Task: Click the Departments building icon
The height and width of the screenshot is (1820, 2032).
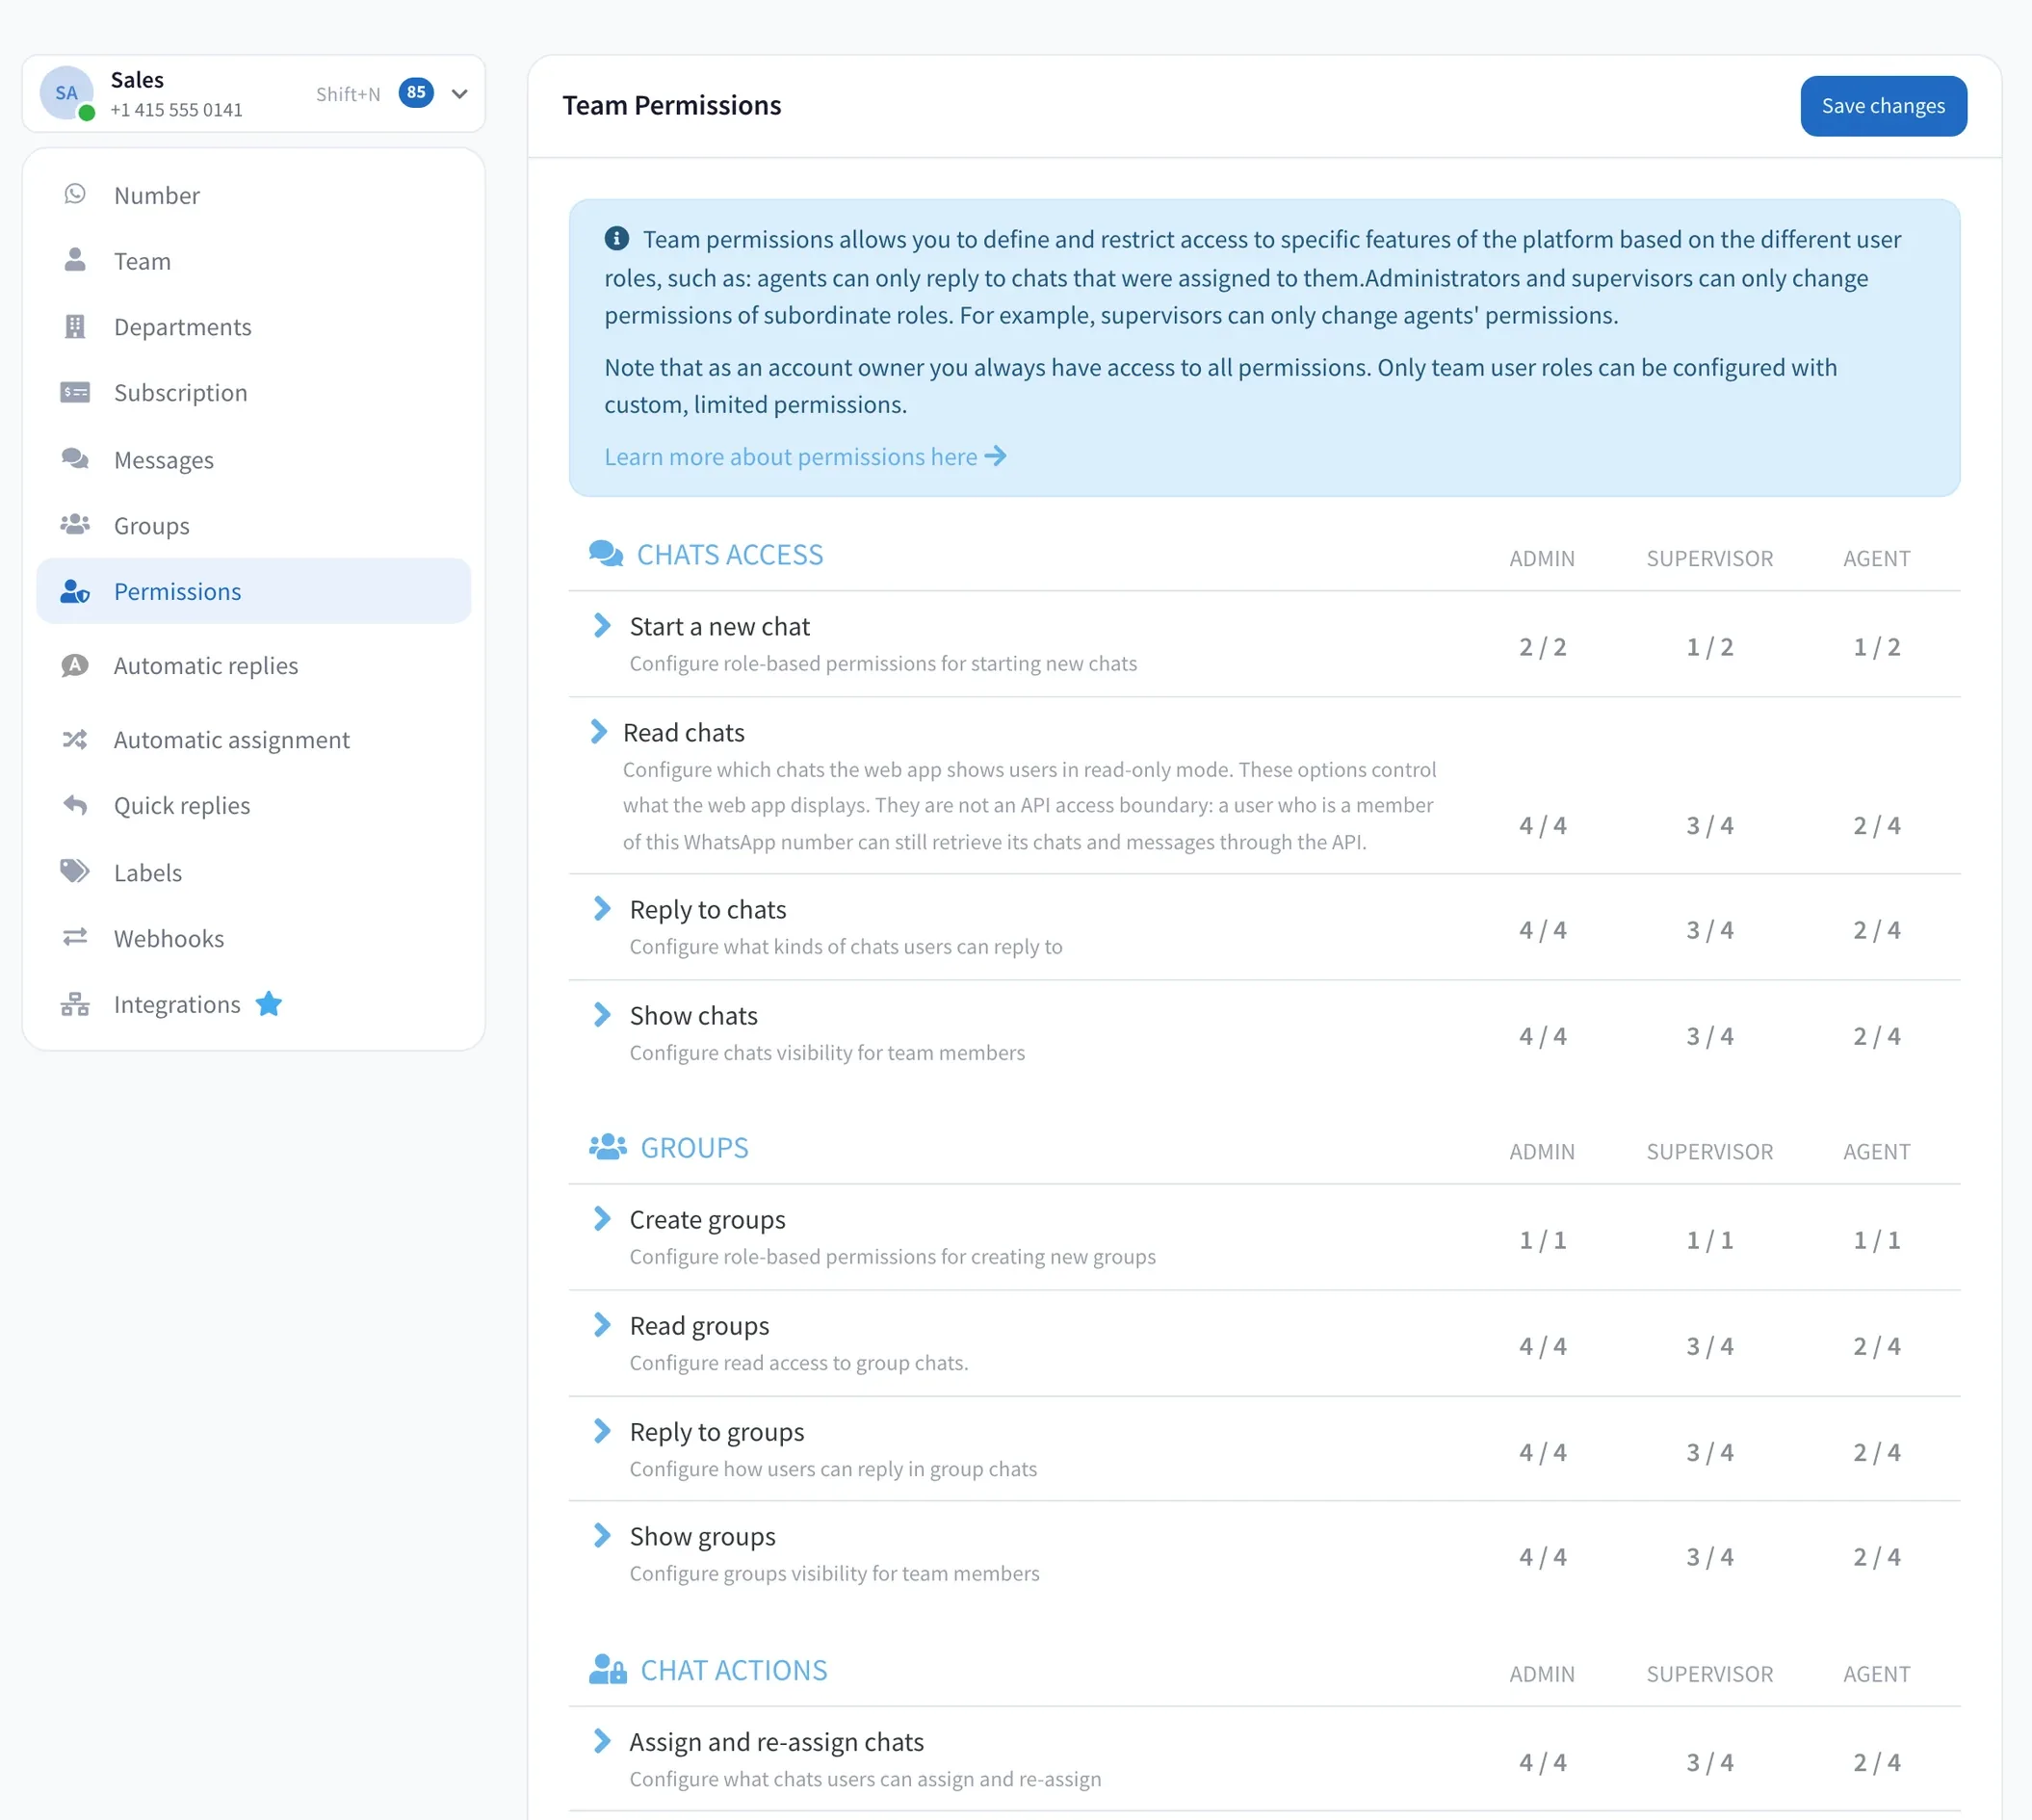Action: (75, 326)
